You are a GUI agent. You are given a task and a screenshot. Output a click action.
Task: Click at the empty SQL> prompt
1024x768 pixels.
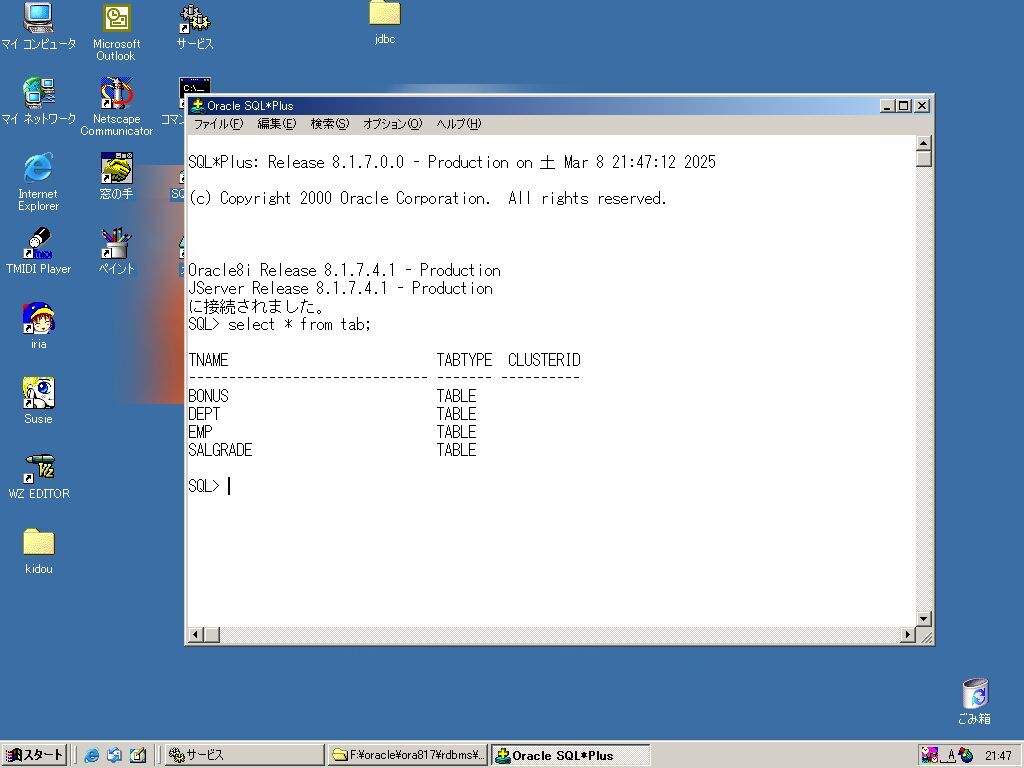[x=229, y=486]
